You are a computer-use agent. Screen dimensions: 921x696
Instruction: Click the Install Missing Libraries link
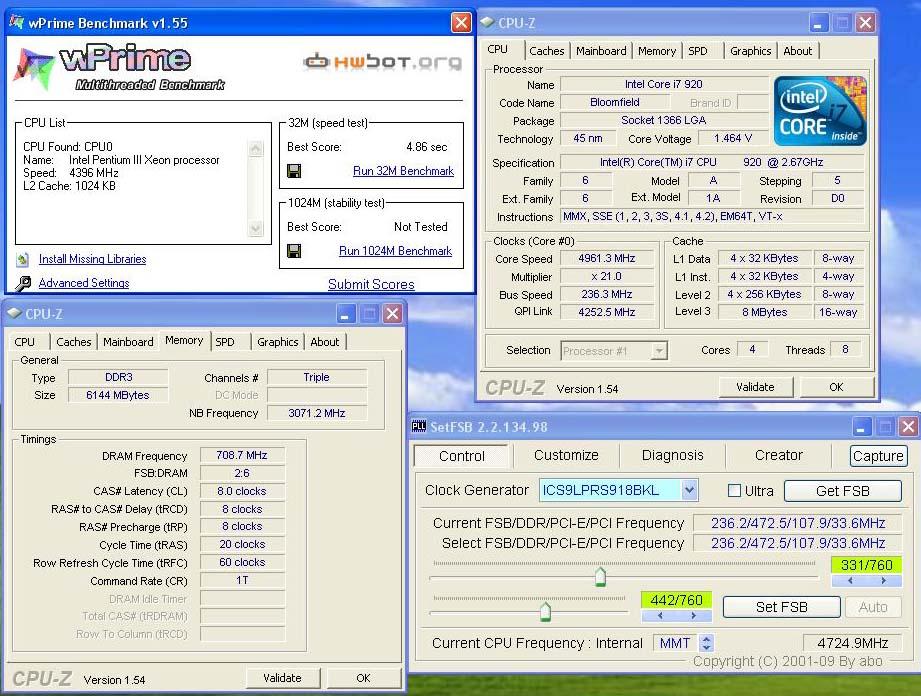[92, 259]
